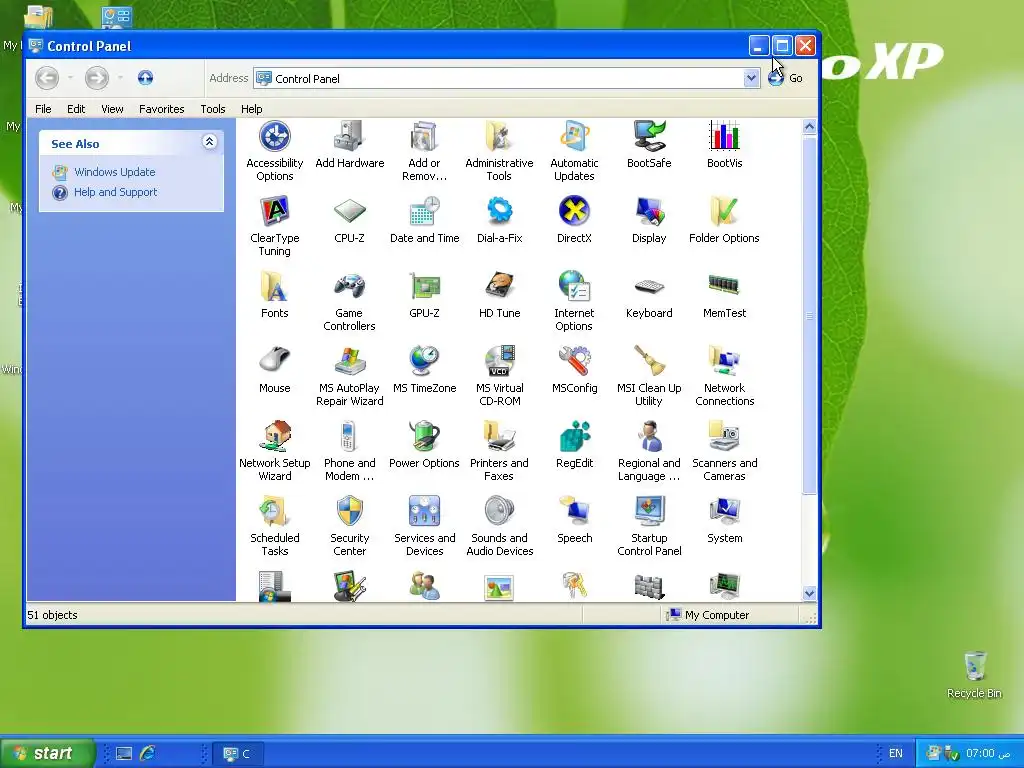Open the Edit menu
Viewport: 1024px width, 768px height.
(x=76, y=109)
